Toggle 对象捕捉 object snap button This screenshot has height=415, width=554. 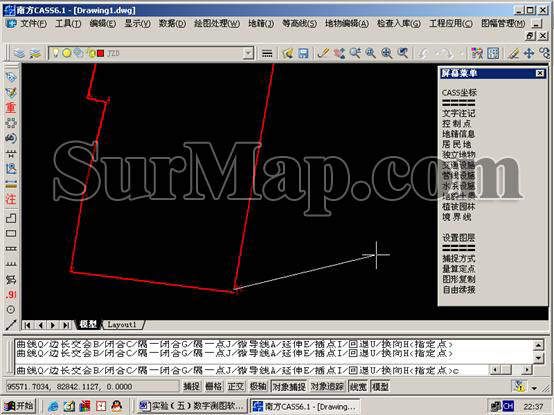click(289, 387)
